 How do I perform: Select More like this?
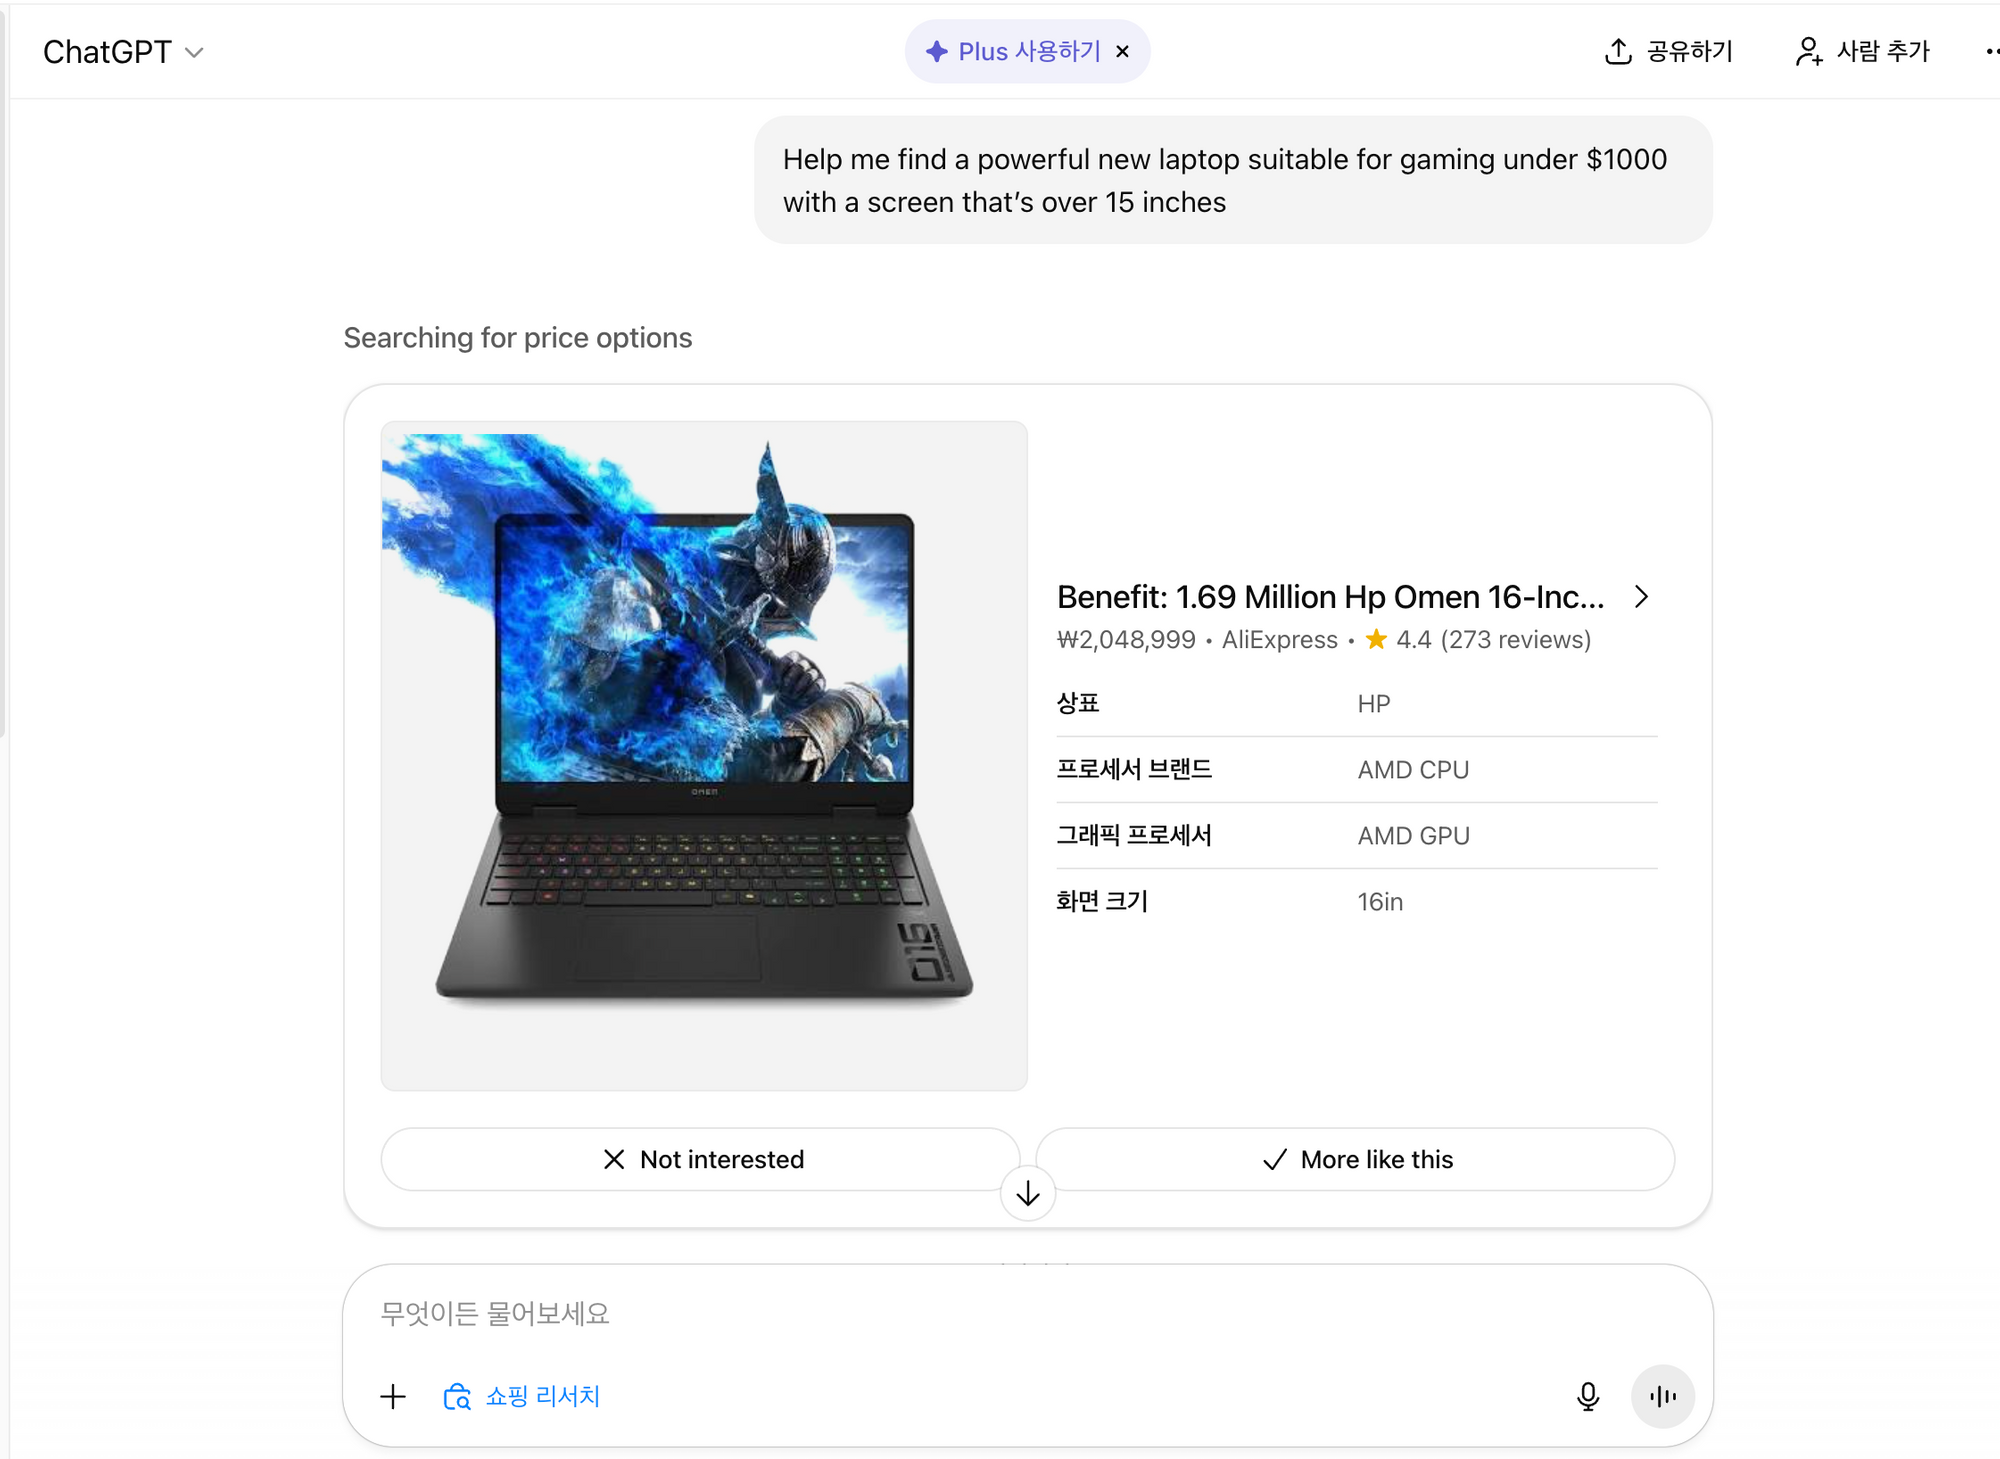(x=1355, y=1159)
